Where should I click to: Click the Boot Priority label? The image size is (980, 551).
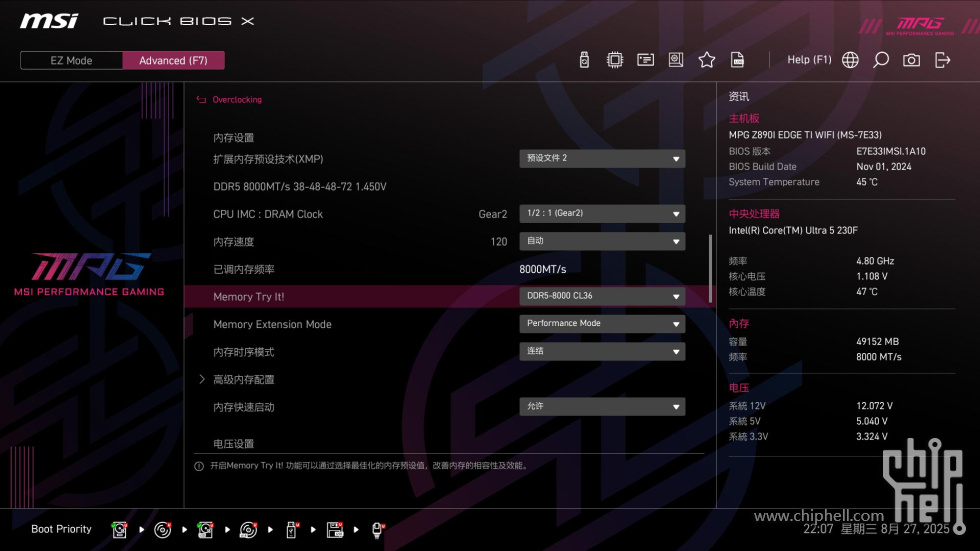pos(61,529)
